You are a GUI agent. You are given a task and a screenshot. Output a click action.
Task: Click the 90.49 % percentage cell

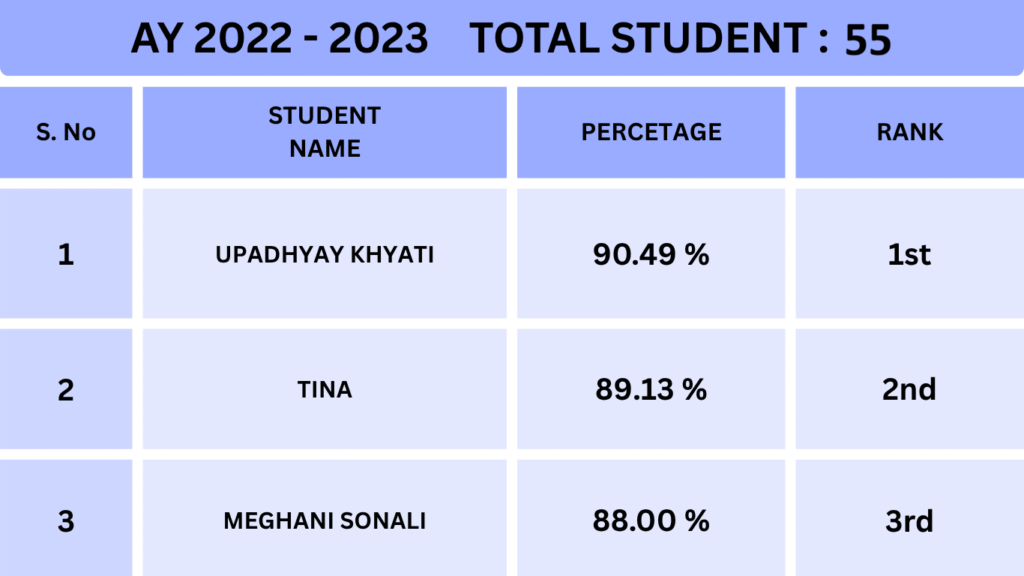(x=651, y=255)
